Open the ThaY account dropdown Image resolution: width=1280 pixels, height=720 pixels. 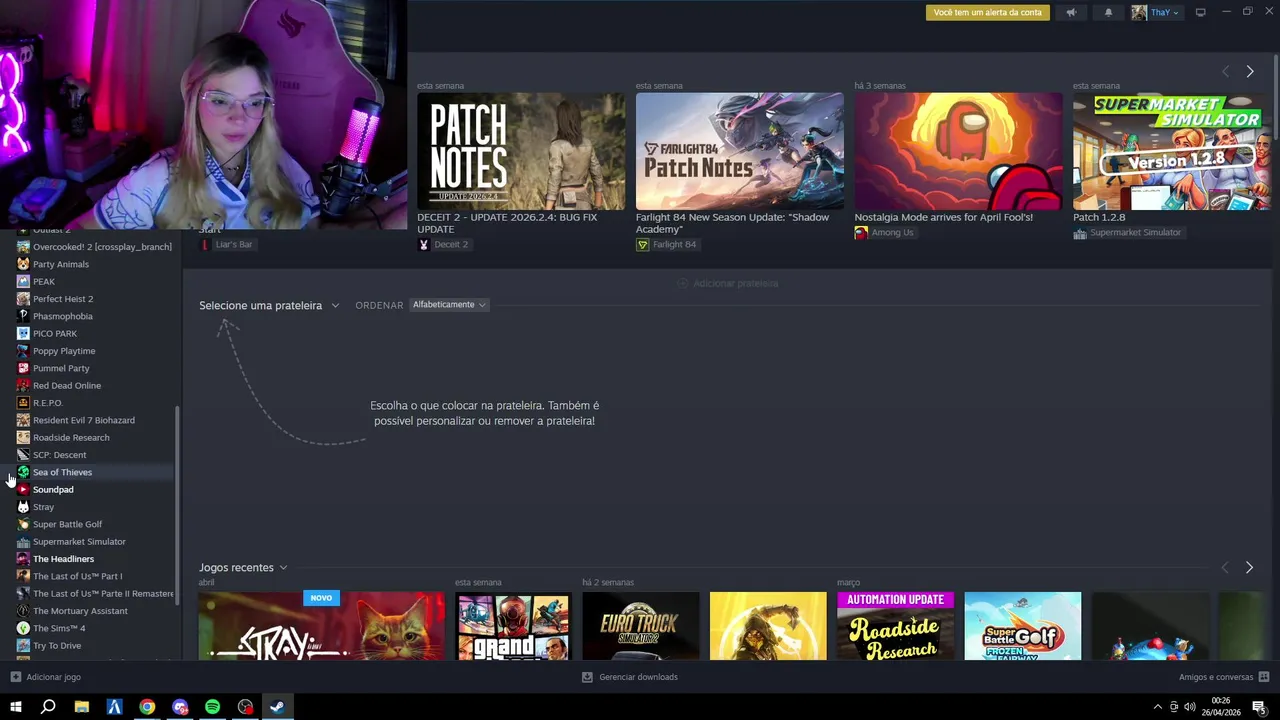[x=1164, y=13]
